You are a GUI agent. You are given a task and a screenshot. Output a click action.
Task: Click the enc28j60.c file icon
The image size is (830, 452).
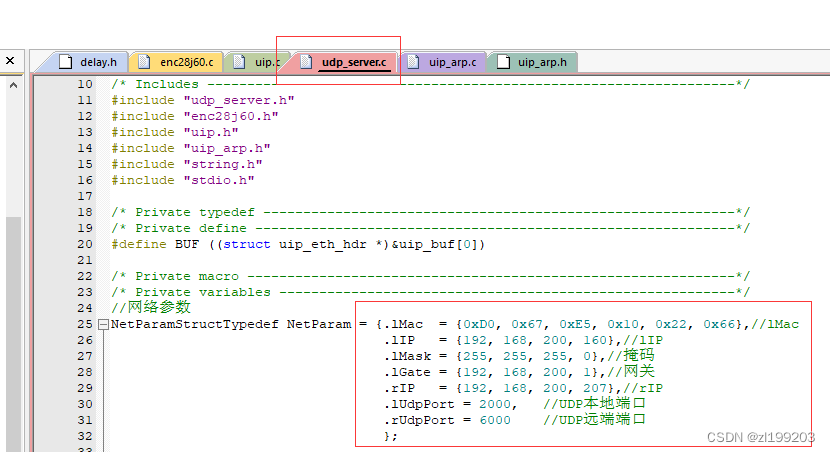pos(144,62)
